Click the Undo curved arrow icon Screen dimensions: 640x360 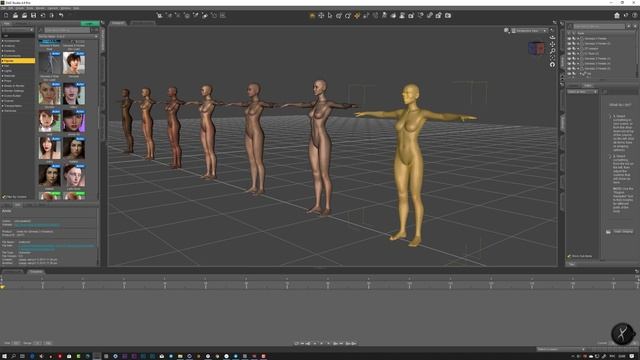[x=61, y=16]
